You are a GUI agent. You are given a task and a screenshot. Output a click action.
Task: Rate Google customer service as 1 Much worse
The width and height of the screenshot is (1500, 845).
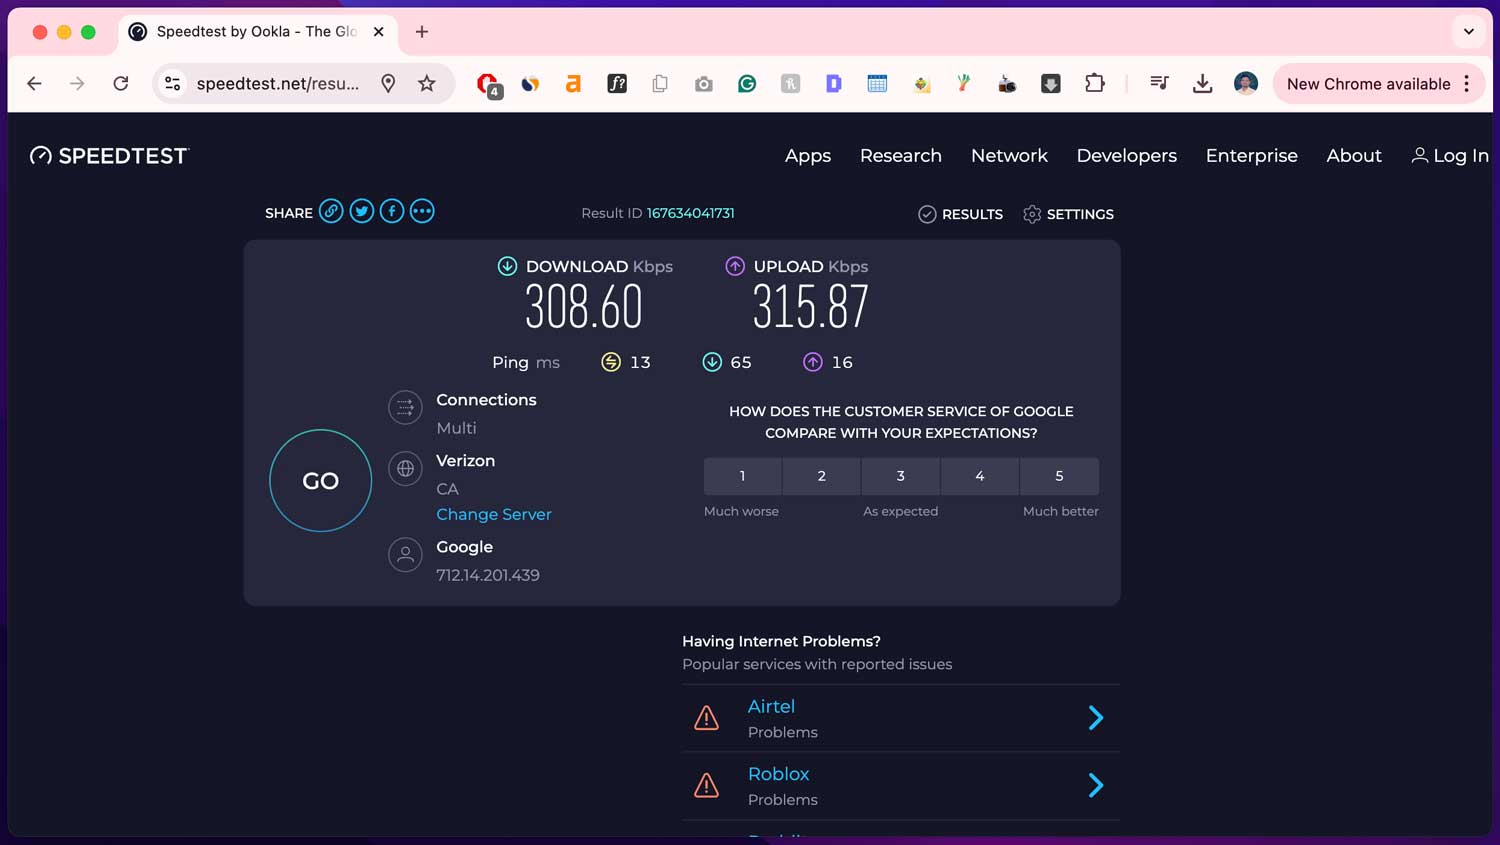coord(742,476)
